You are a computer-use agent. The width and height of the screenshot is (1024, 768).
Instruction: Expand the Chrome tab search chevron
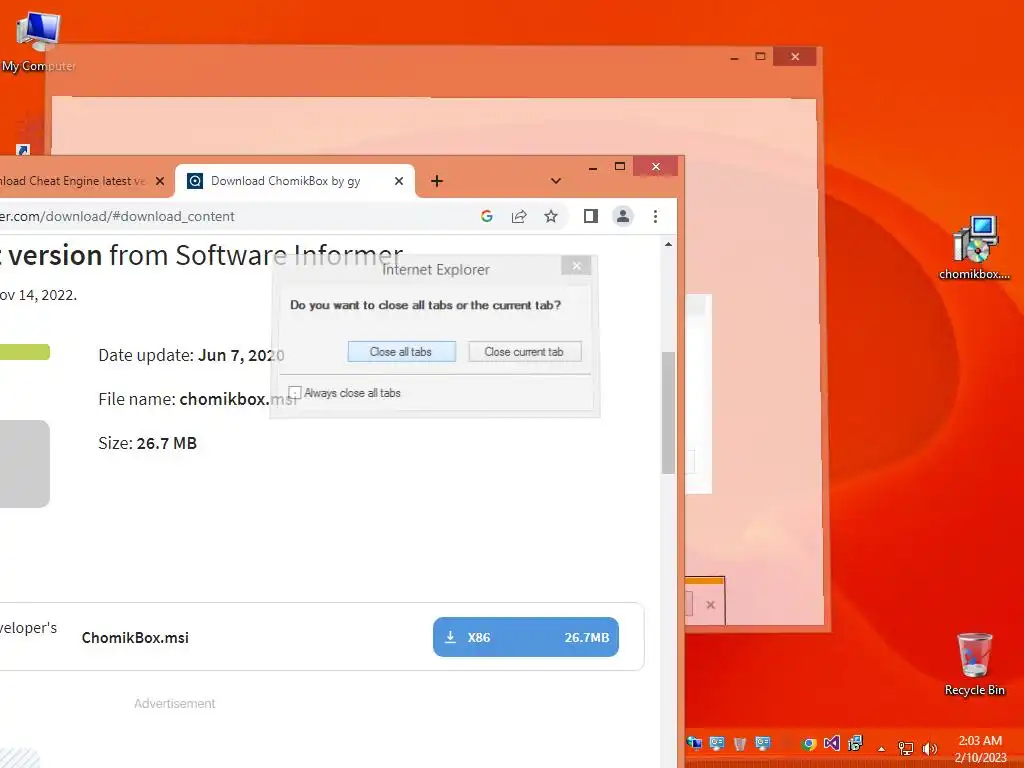556,181
